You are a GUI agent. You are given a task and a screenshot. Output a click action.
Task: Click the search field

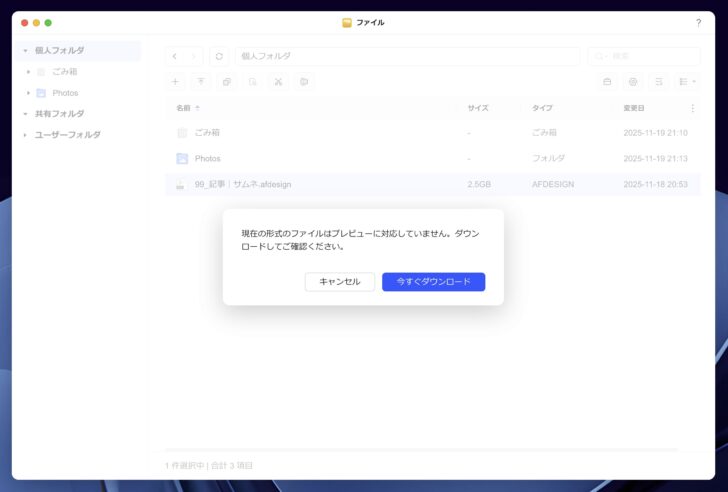[644, 56]
